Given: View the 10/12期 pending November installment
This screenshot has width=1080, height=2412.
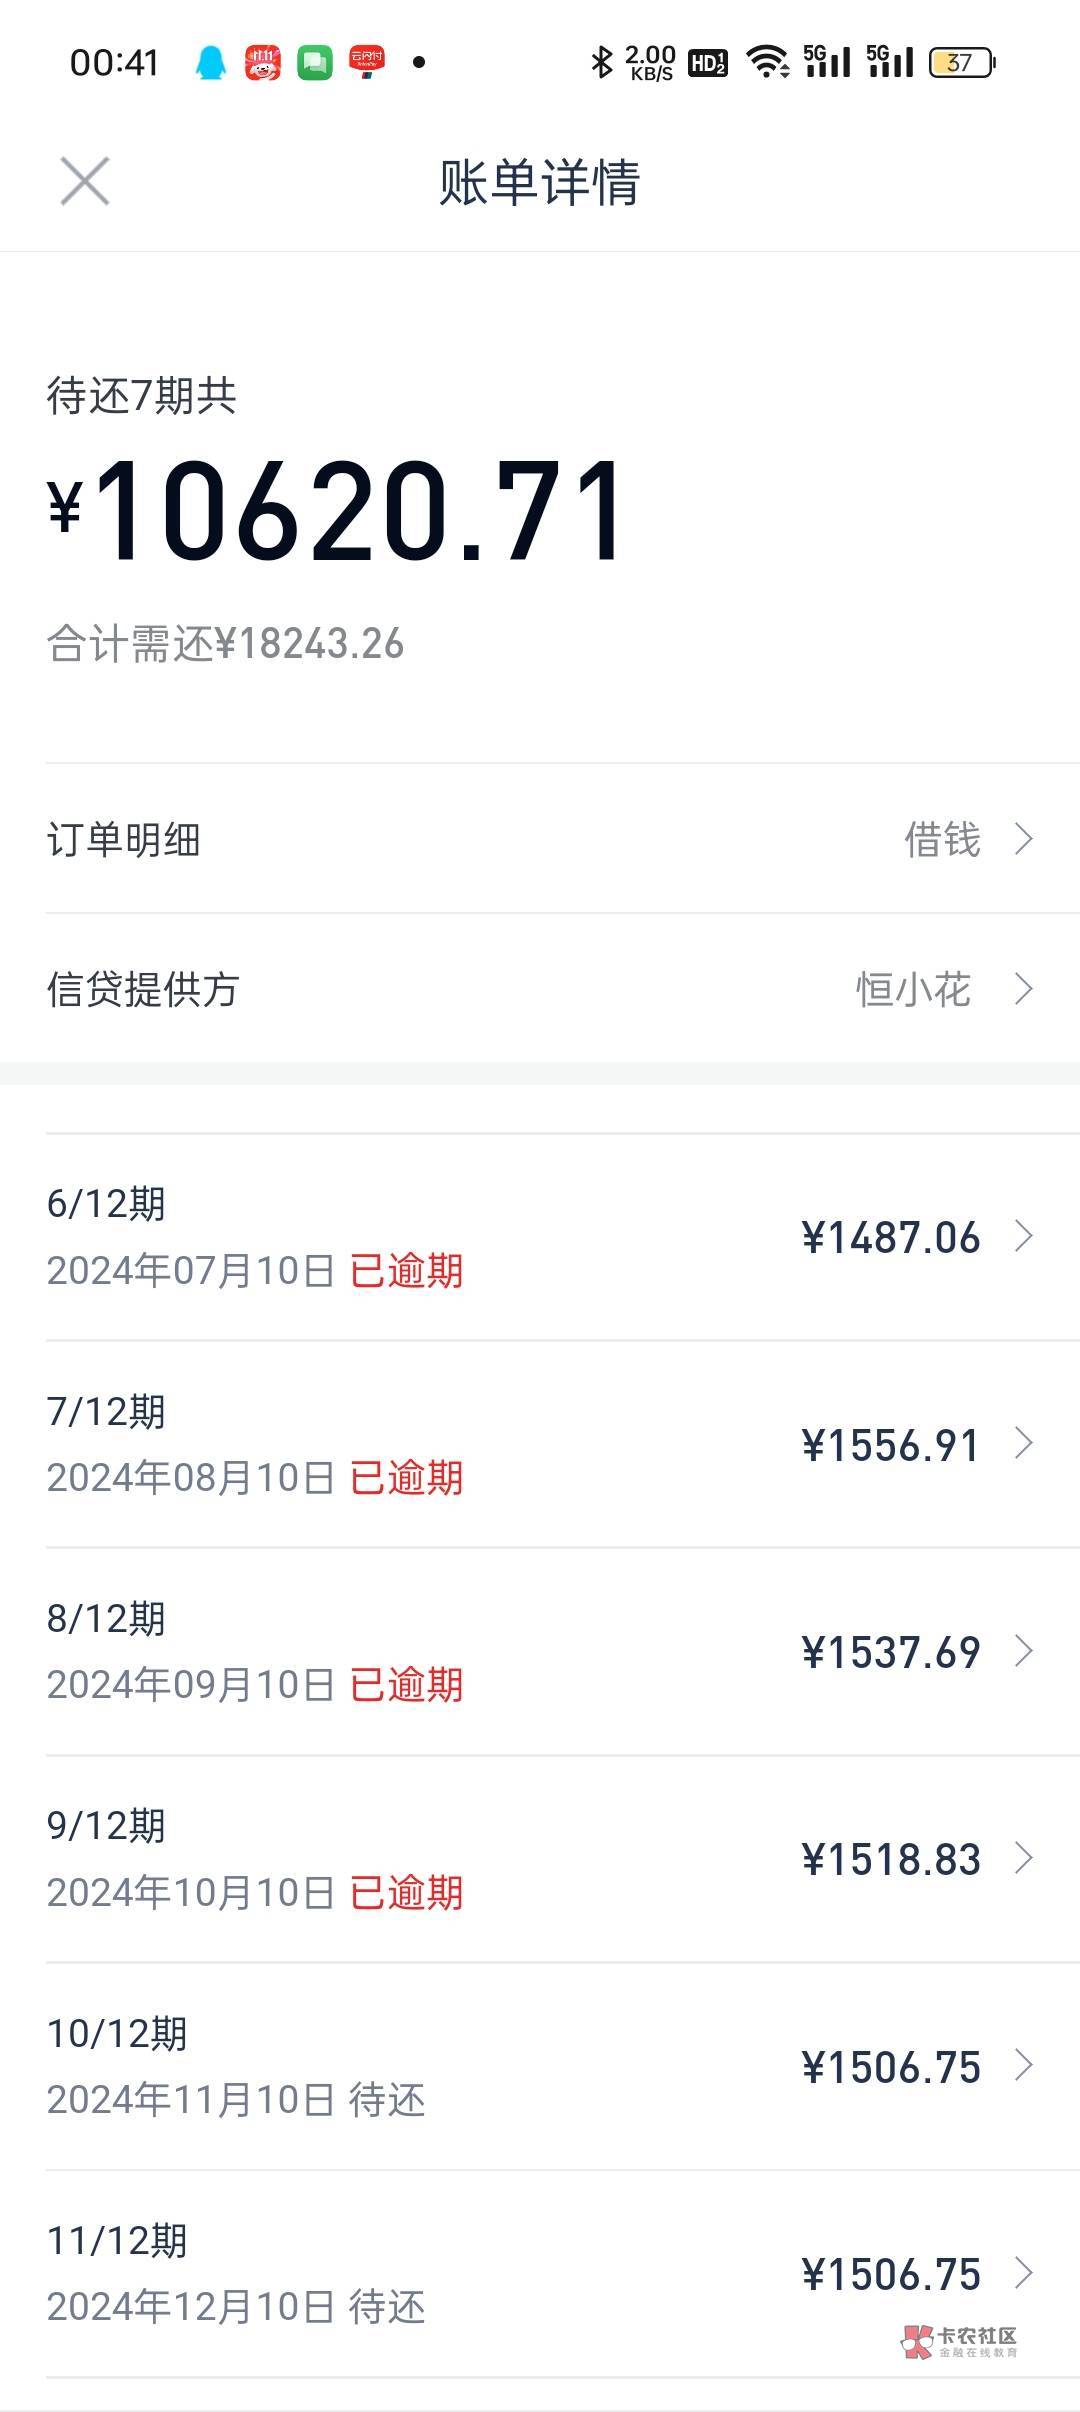Looking at the screenshot, I should pos(540,2066).
